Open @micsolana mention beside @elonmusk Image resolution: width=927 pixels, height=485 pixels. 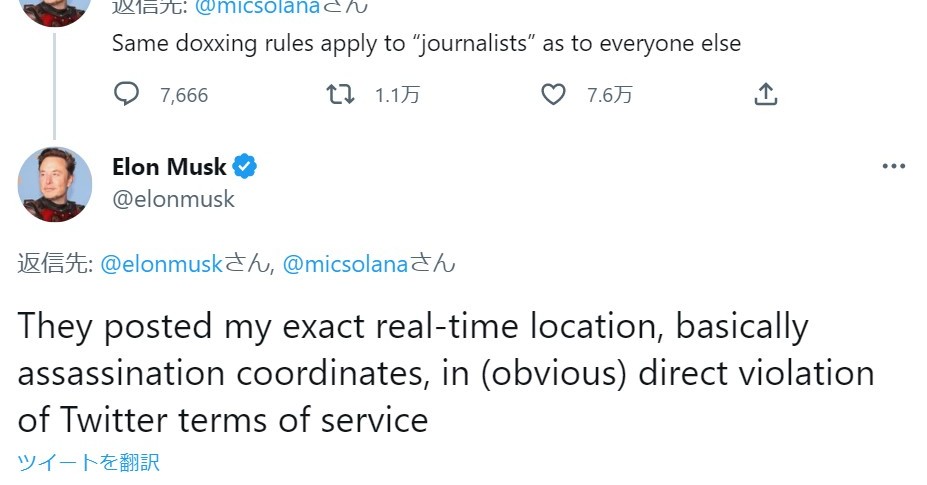coord(347,264)
